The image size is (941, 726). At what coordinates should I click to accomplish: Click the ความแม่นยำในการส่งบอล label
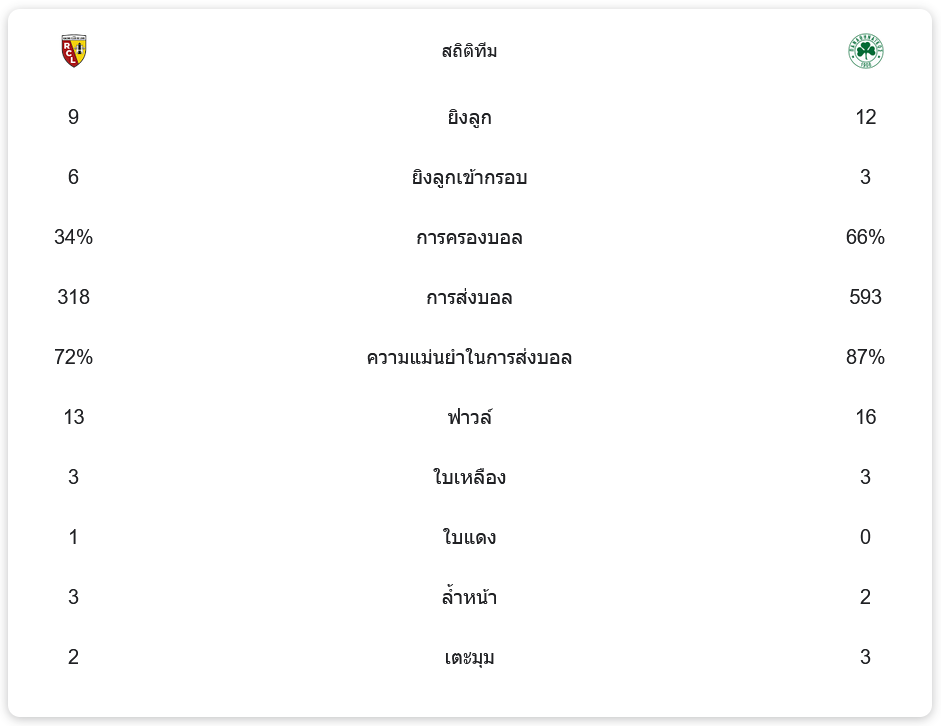pyautogui.click(x=469, y=358)
